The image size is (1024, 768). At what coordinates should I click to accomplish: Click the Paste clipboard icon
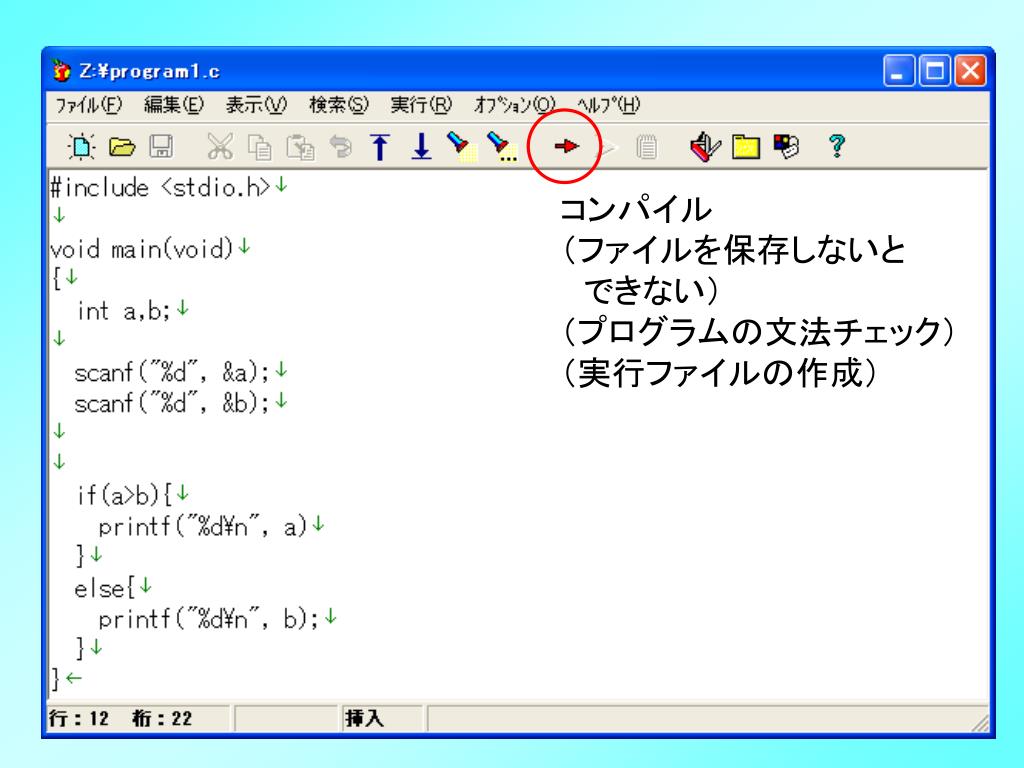pyautogui.click(x=300, y=147)
